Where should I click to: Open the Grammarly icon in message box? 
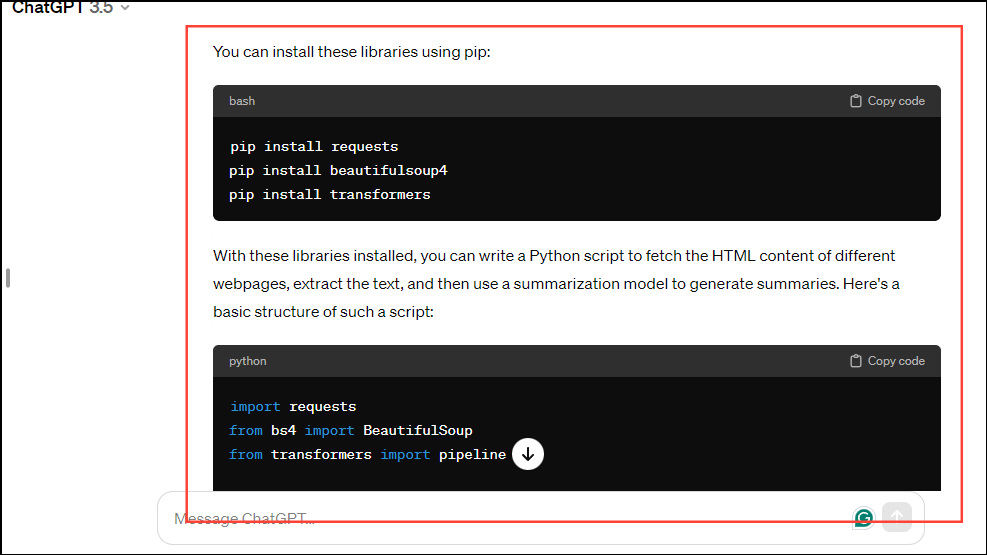tap(864, 518)
